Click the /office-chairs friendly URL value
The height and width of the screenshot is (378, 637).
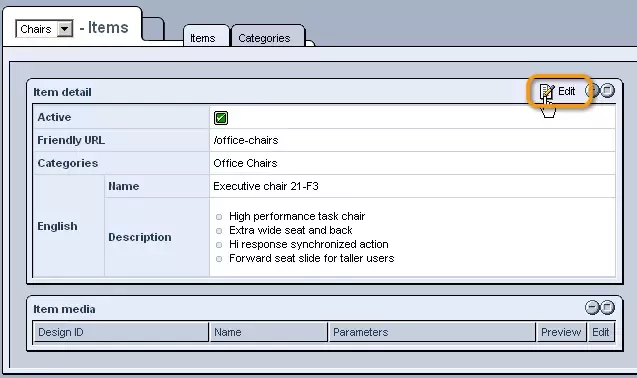tap(246, 140)
